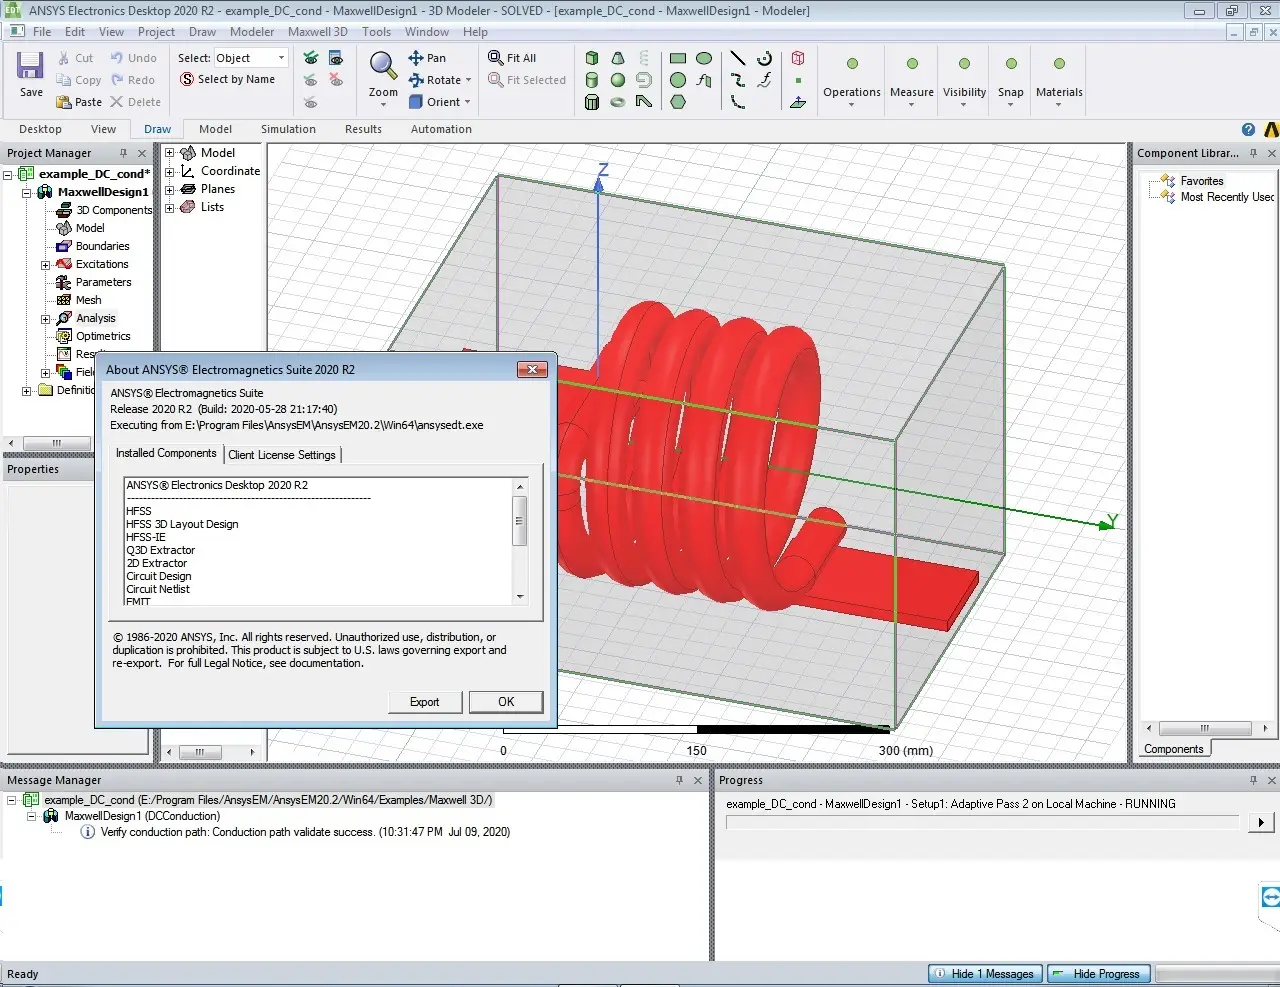The width and height of the screenshot is (1280, 987).
Task: Draw an equation-based surface
Action: [704, 80]
